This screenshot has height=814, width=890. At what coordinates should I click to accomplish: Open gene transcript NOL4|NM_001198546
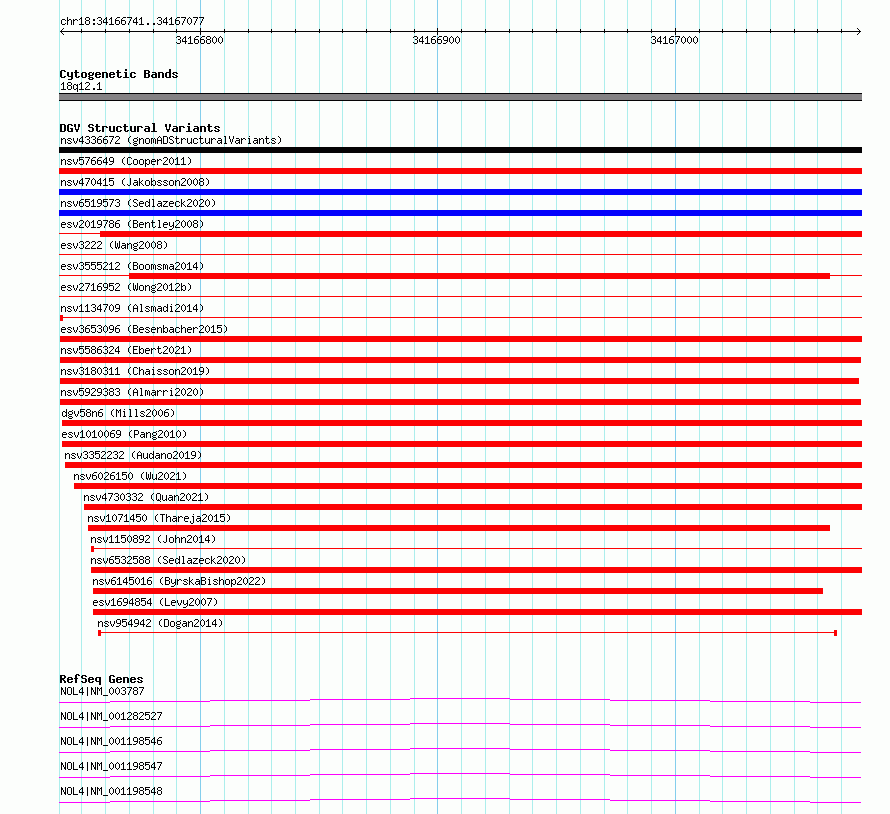111,741
